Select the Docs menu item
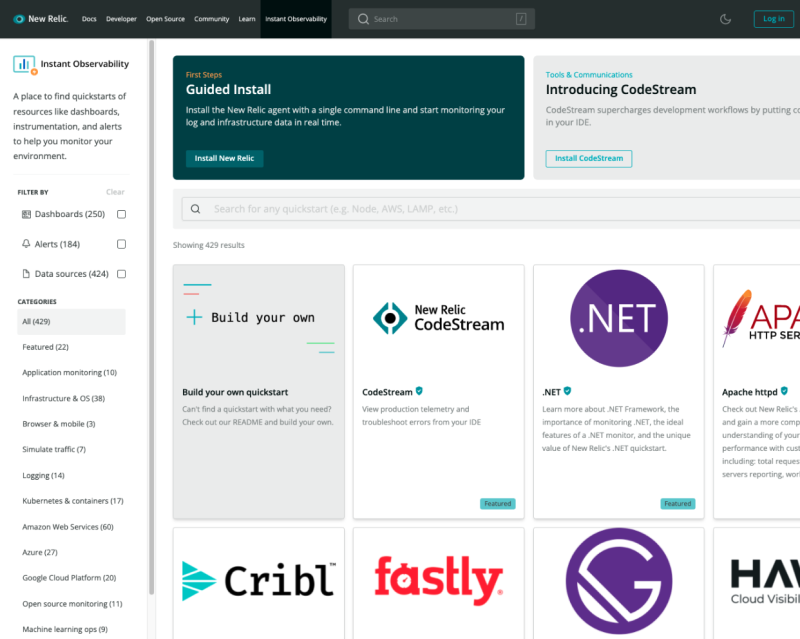 pos(89,19)
